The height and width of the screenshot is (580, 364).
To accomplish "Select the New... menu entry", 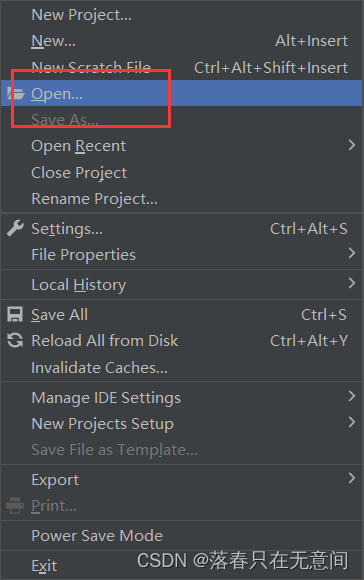I will tap(181, 41).
